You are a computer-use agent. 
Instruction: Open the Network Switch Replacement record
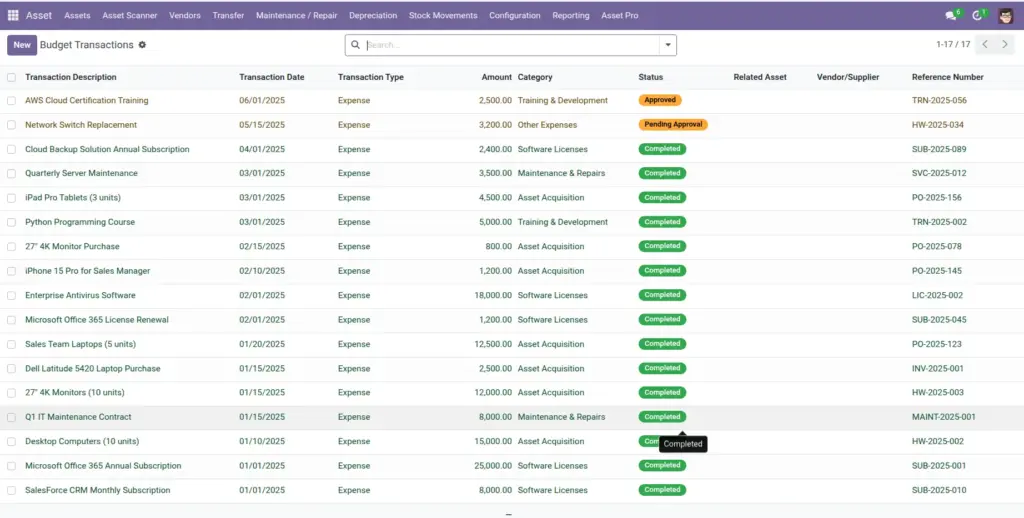[81, 125]
